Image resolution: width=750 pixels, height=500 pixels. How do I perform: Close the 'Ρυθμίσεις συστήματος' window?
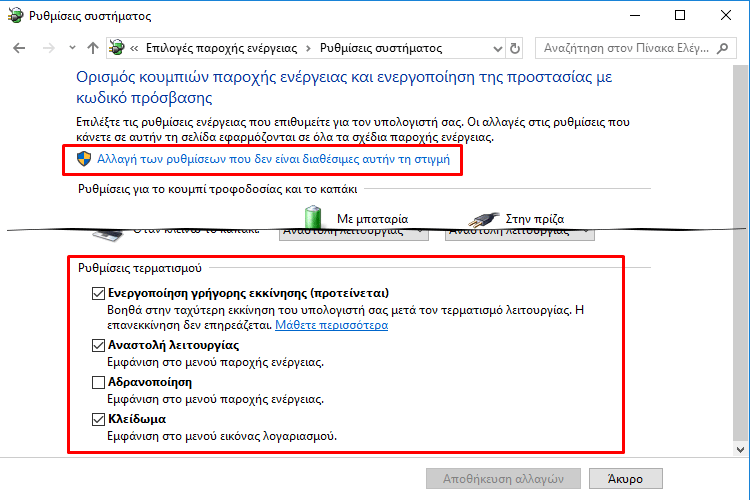[x=726, y=15]
